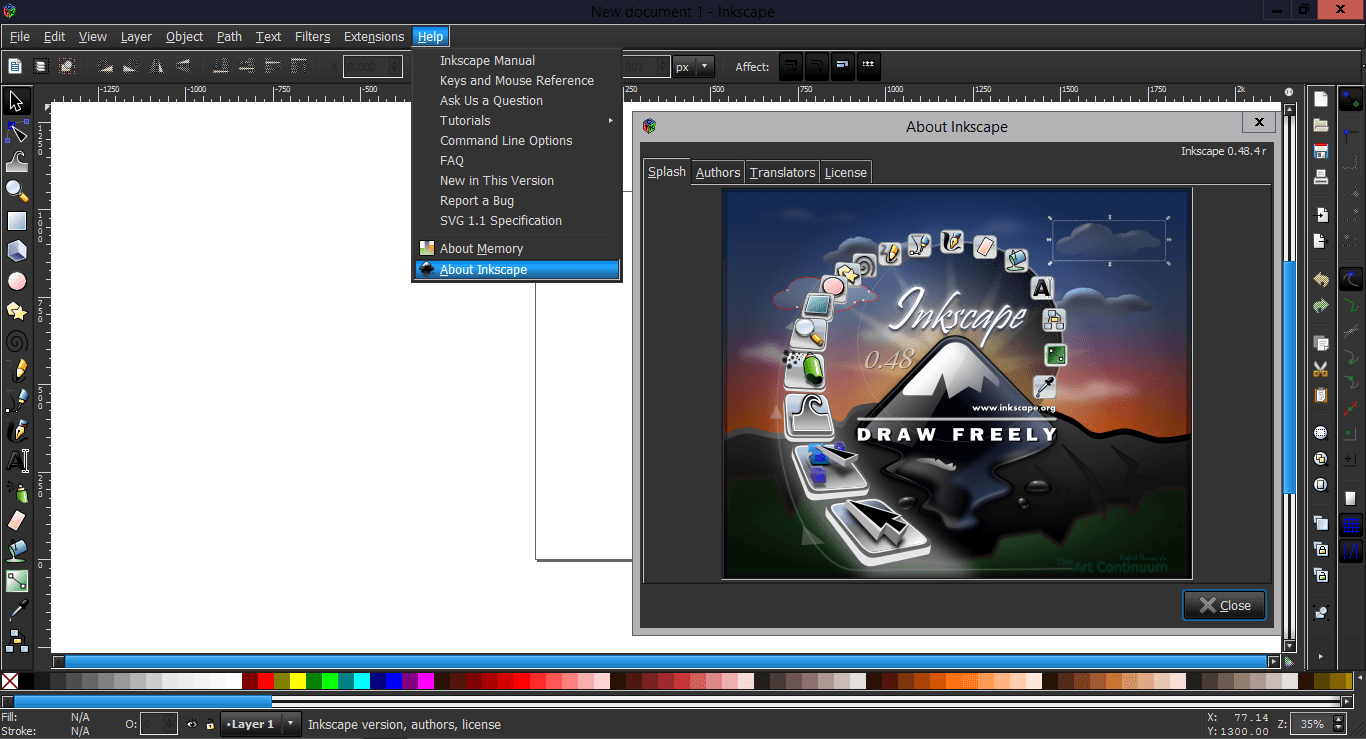Select the Node editing tool
This screenshot has height=739, width=1366.
[x=16, y=131]
